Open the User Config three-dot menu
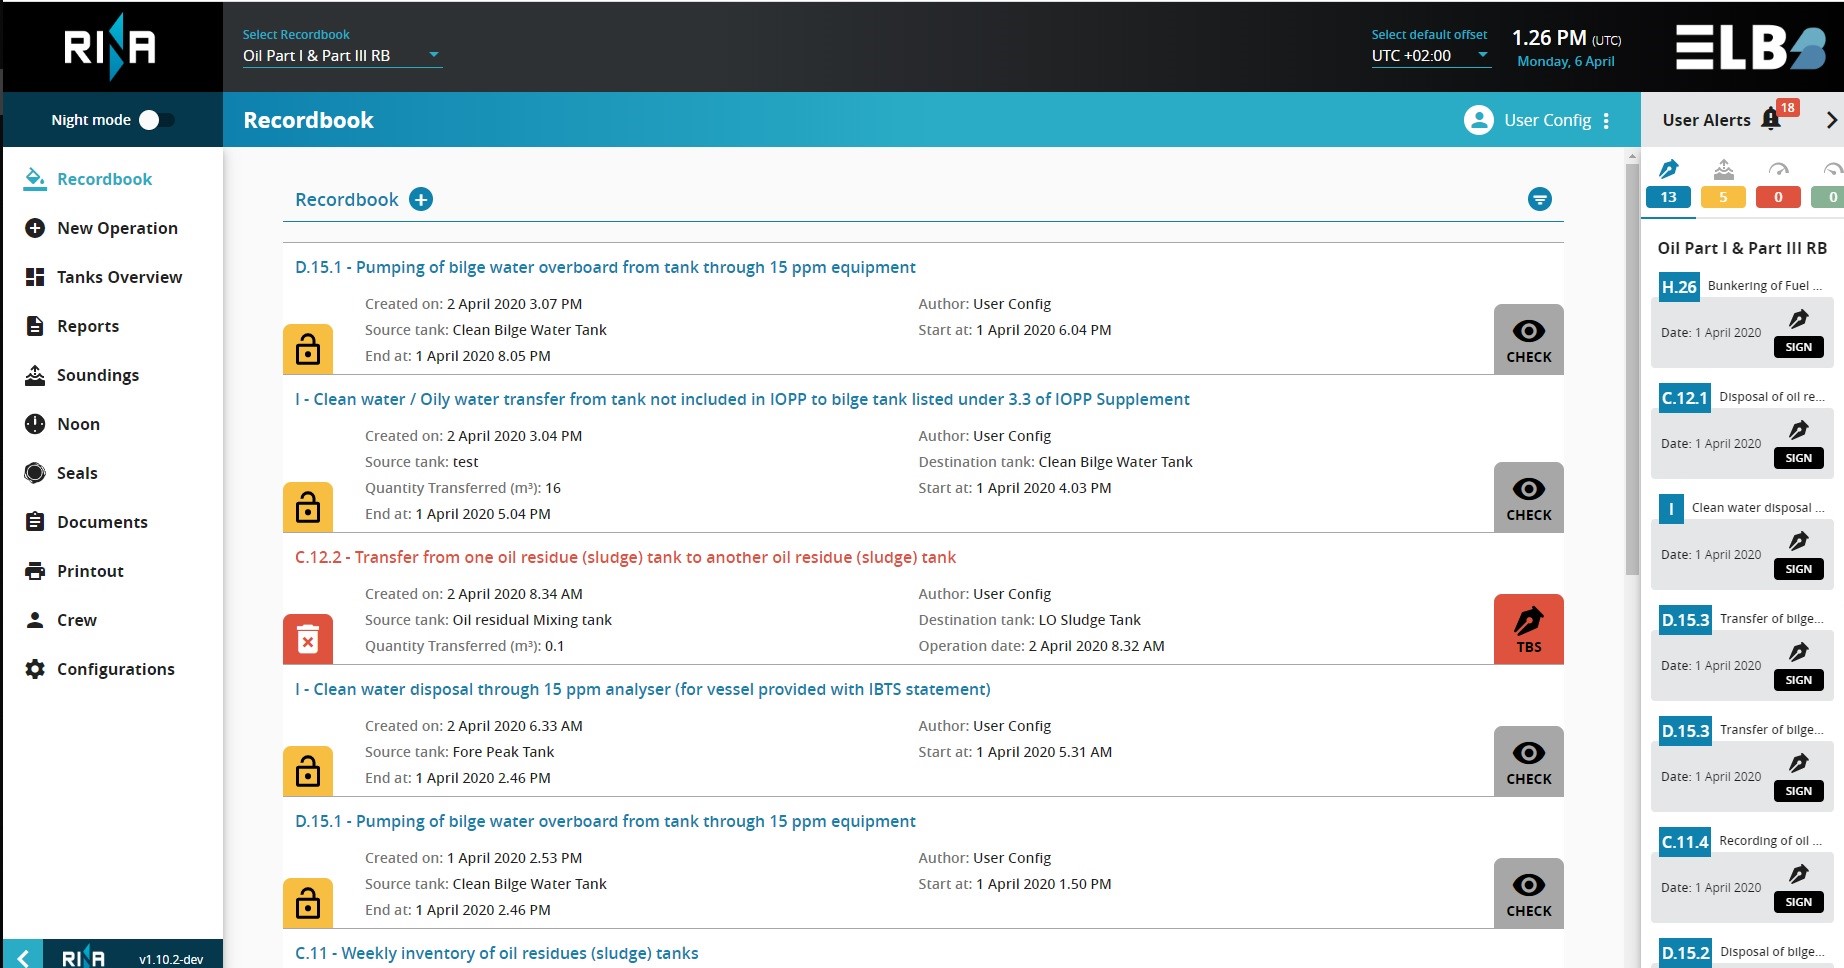This screenshot has height=968, width=1844. click(1606, 120)
